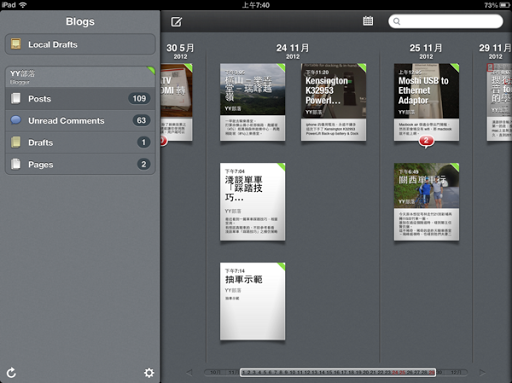Open Pages
512x383 pixels.
pyautogui.click(x=80, y=164)
